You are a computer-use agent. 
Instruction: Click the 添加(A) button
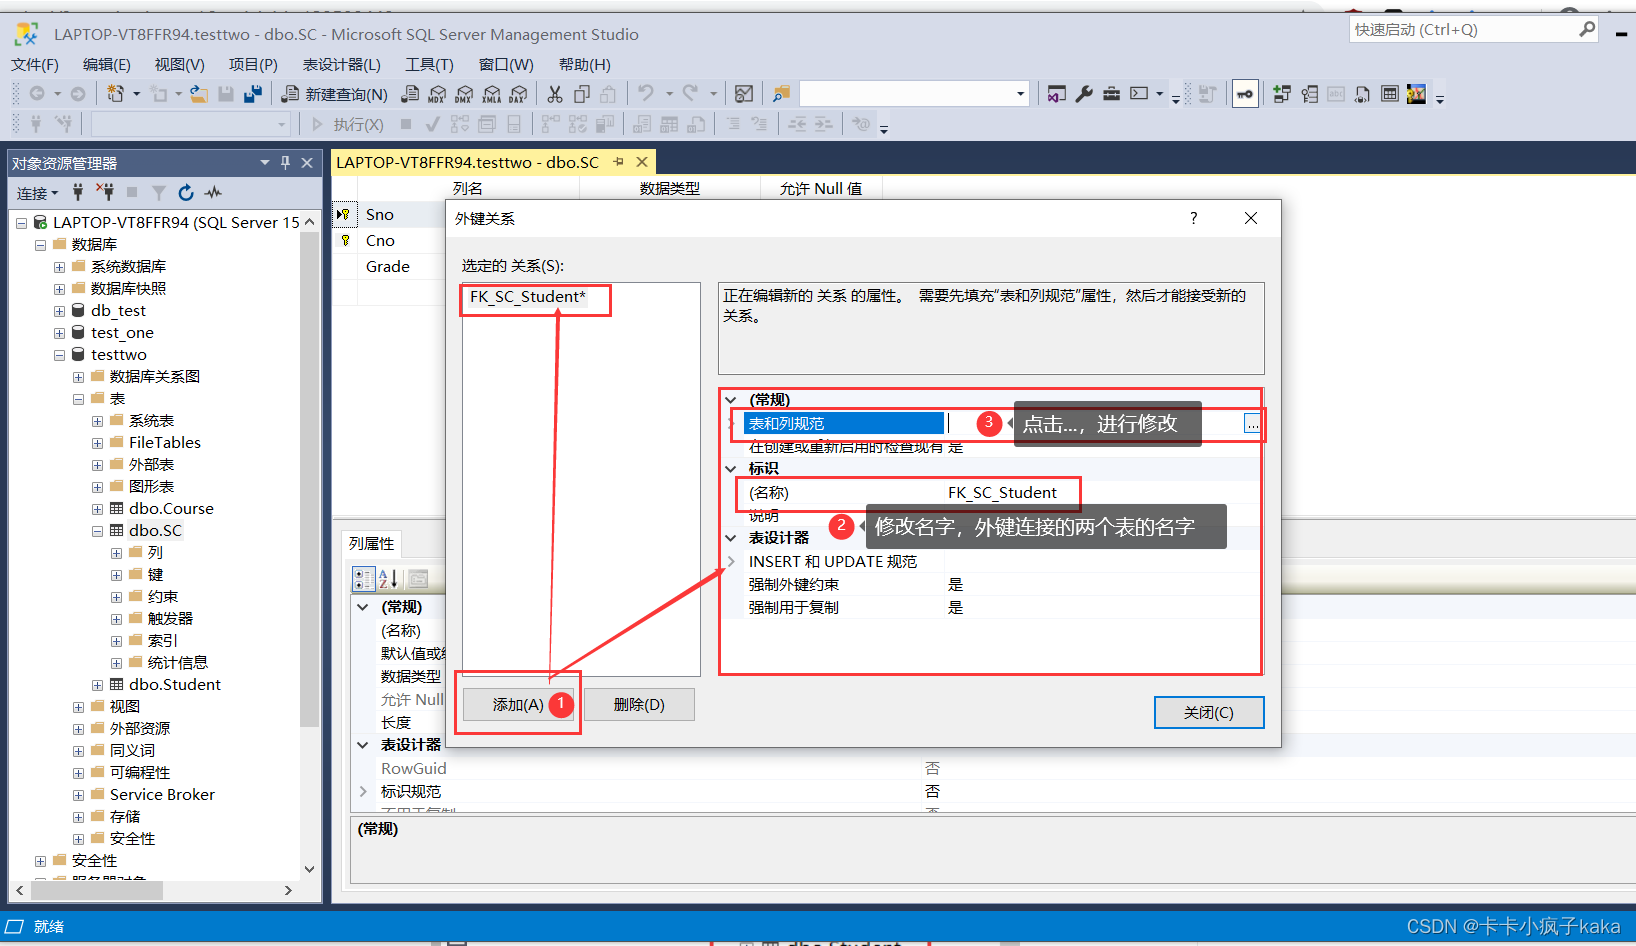pos(518,705)
